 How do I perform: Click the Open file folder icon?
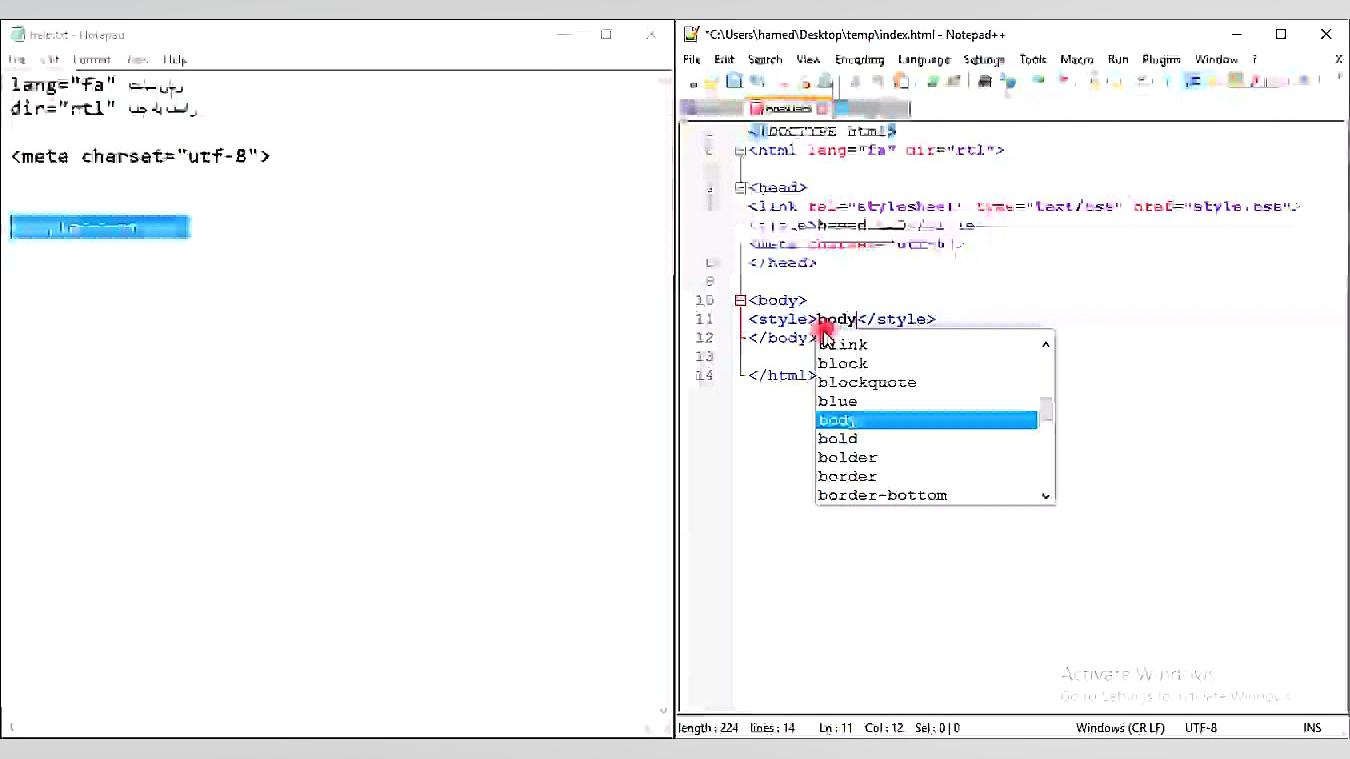tap(712, 82)
